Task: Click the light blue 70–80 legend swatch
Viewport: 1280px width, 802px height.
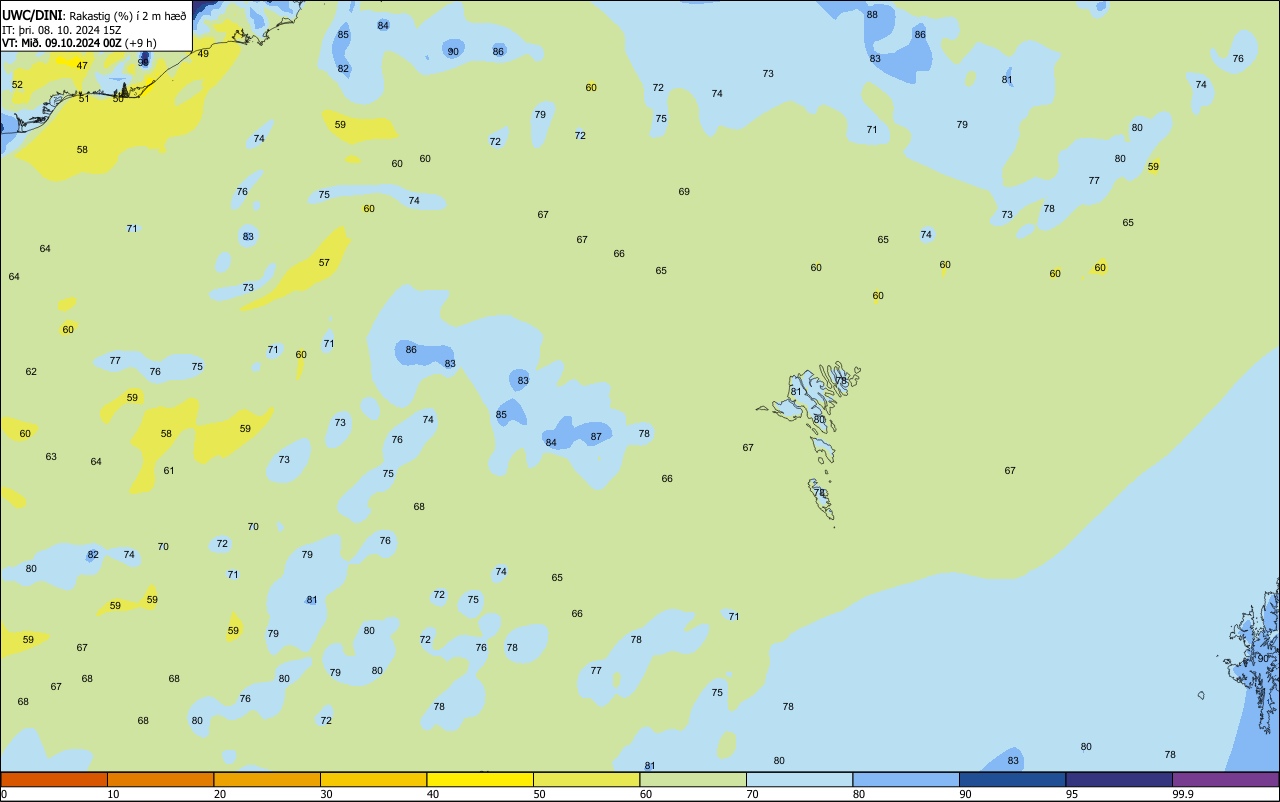Action: click(x=799, y=779)
